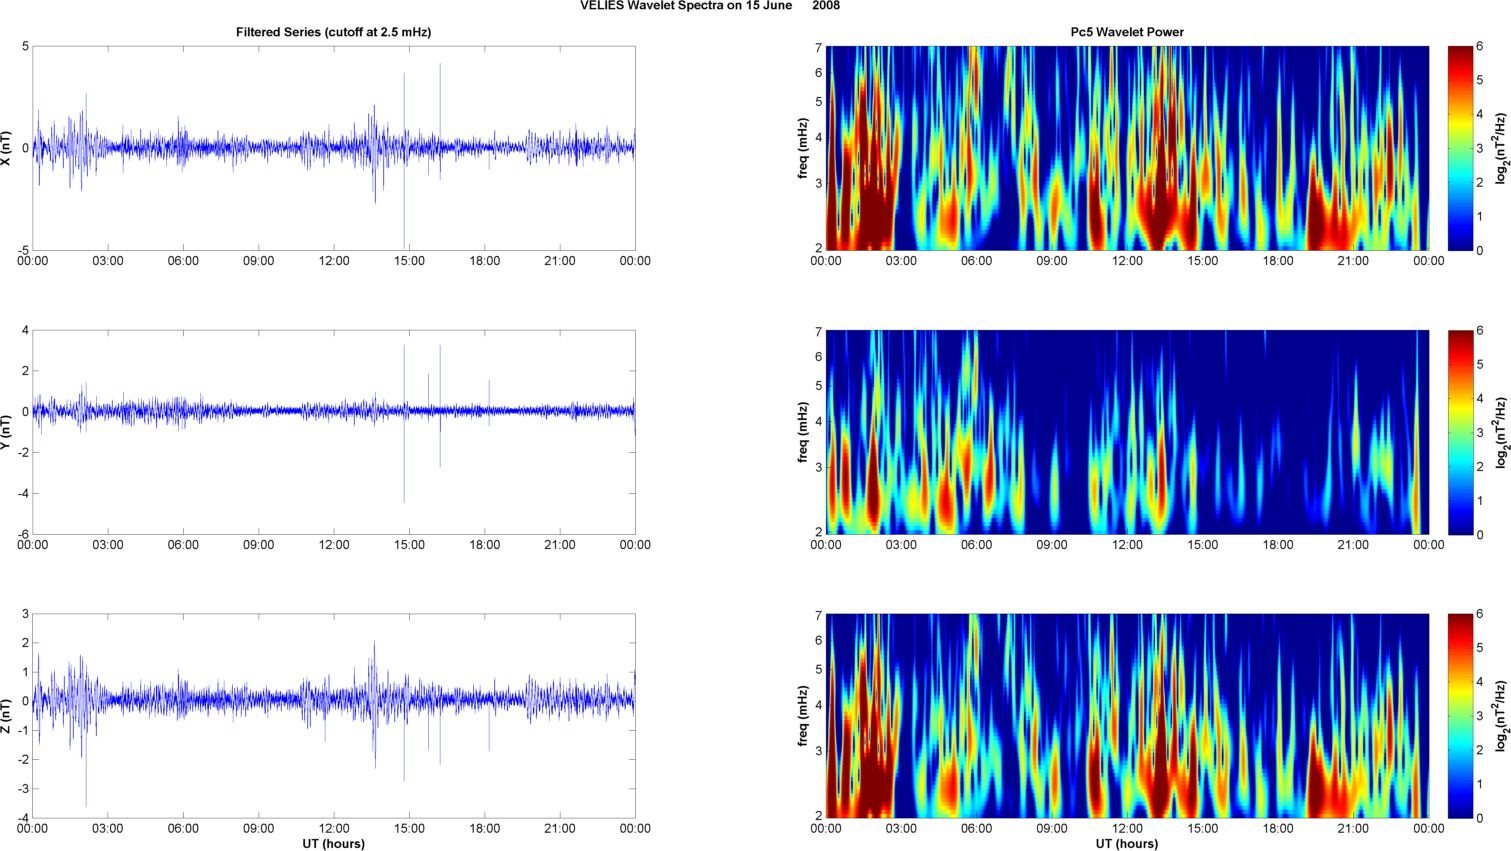The width and height of the screenshot is (1511, 851).
Task: Click the VELIES Wavelet Spectra figure title
Action: coord(710,6)
